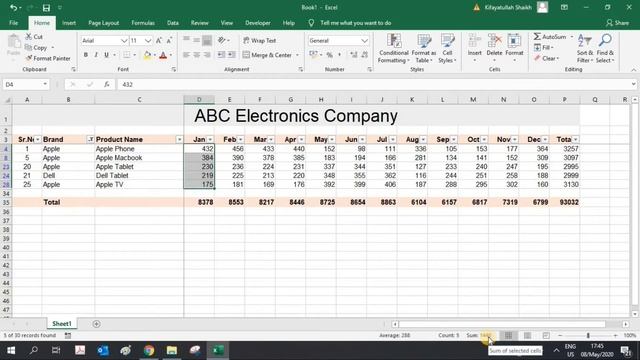Open Dec column filter dropdown
This screenshot has height=360, width=640.
545,140
